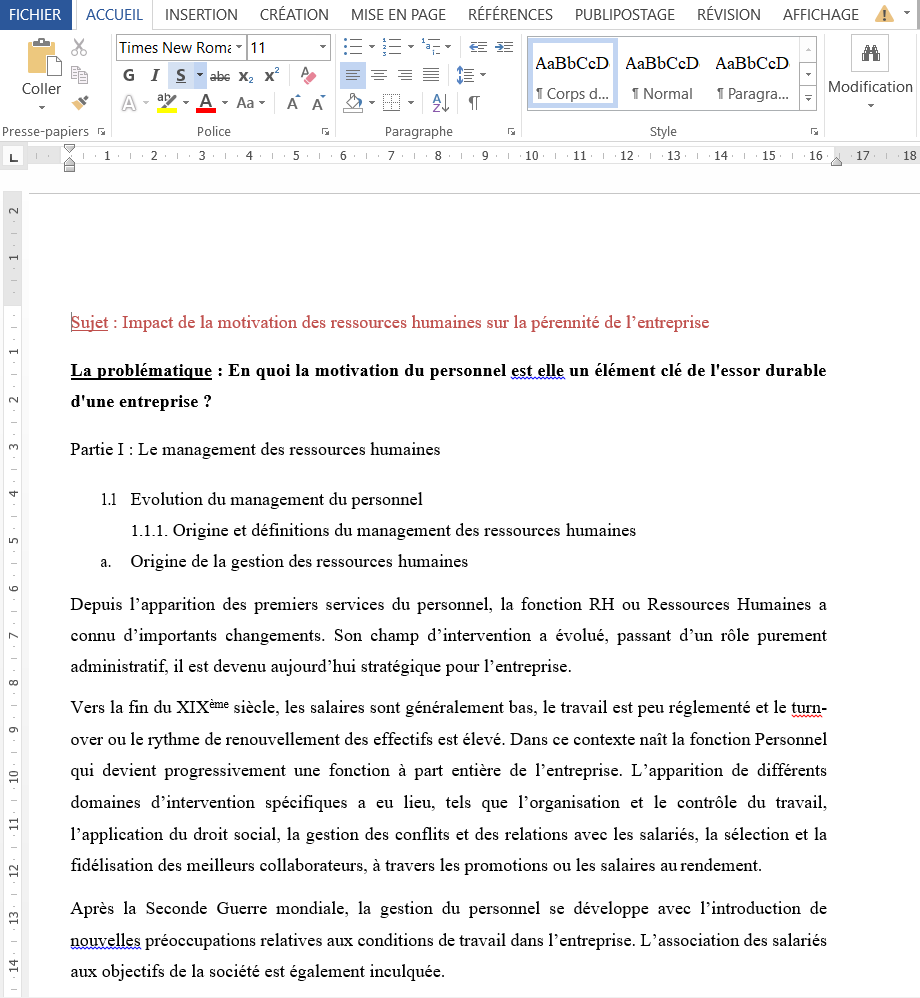Toggle subscript x₂ formatting

click(246, 76)
